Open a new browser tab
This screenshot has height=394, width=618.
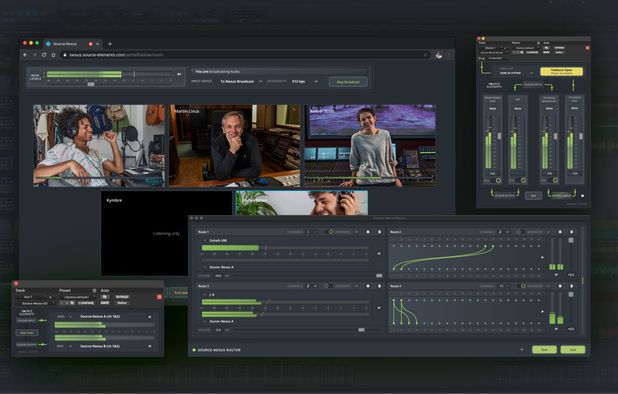(x=110, y=44)
